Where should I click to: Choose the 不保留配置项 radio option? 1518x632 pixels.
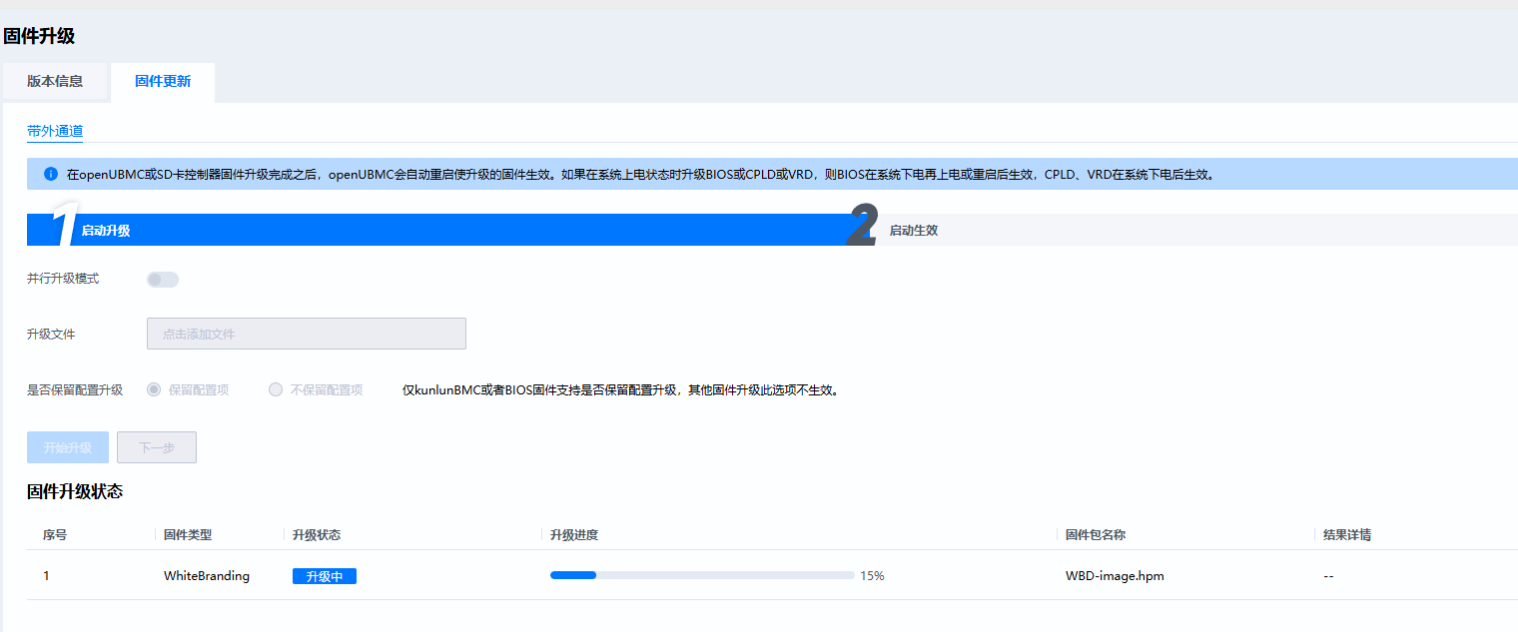(276, 390)
